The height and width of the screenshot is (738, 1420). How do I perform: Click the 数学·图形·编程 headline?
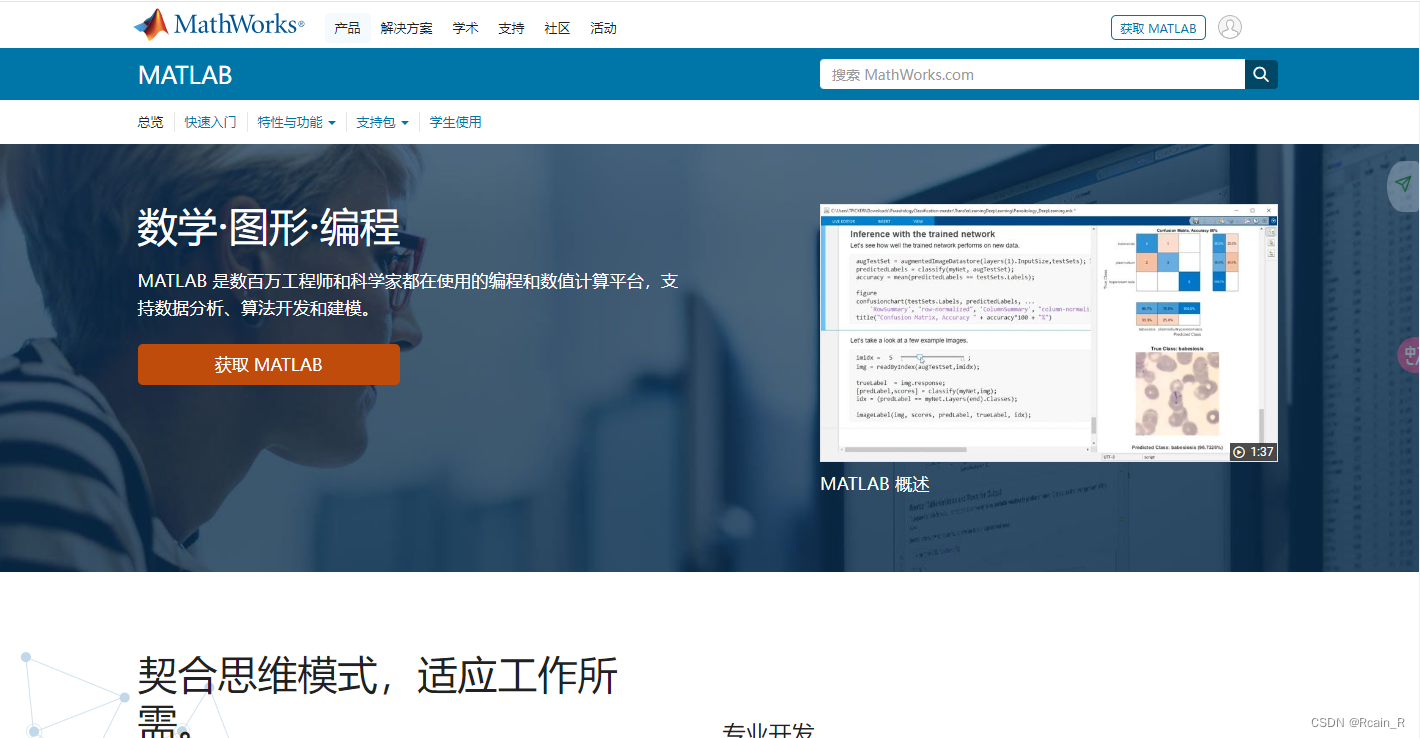pyautogui.click(x=269, y=228)
